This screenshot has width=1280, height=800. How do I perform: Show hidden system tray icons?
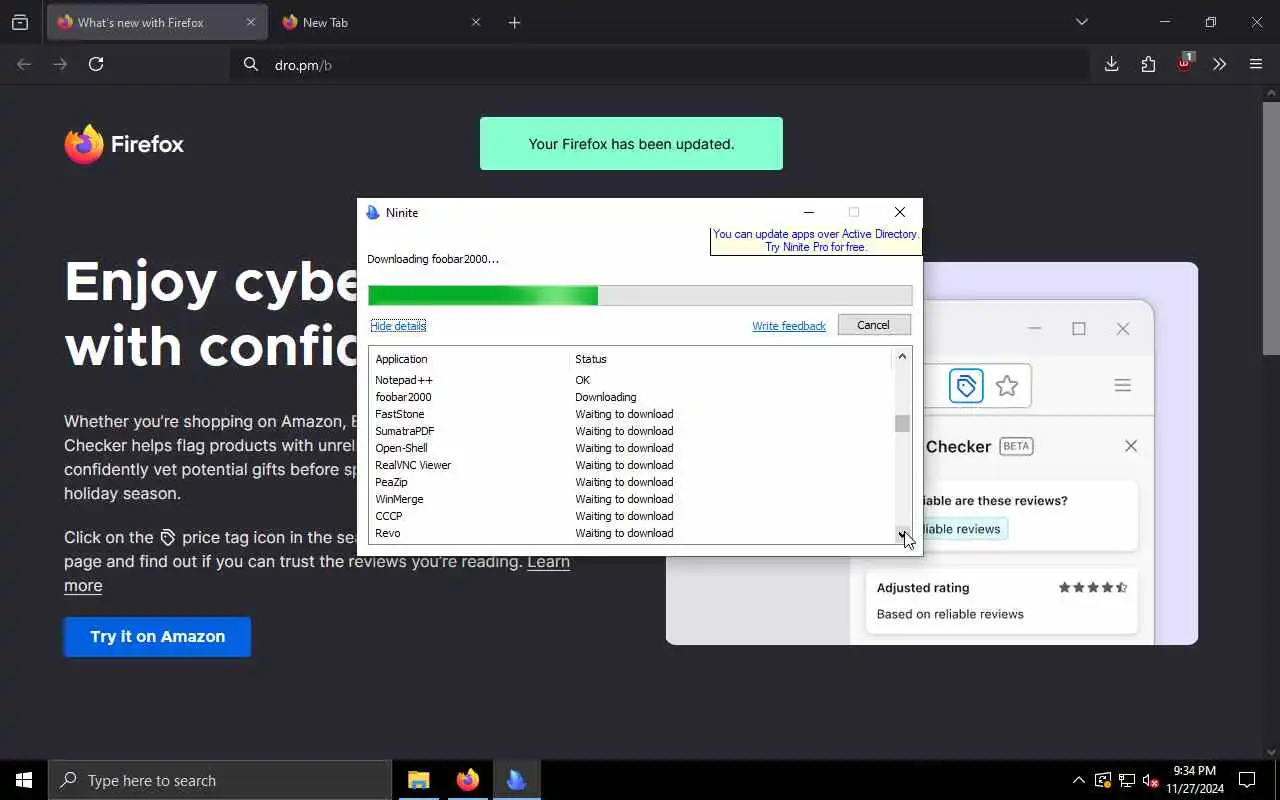tap(1078, 780)
